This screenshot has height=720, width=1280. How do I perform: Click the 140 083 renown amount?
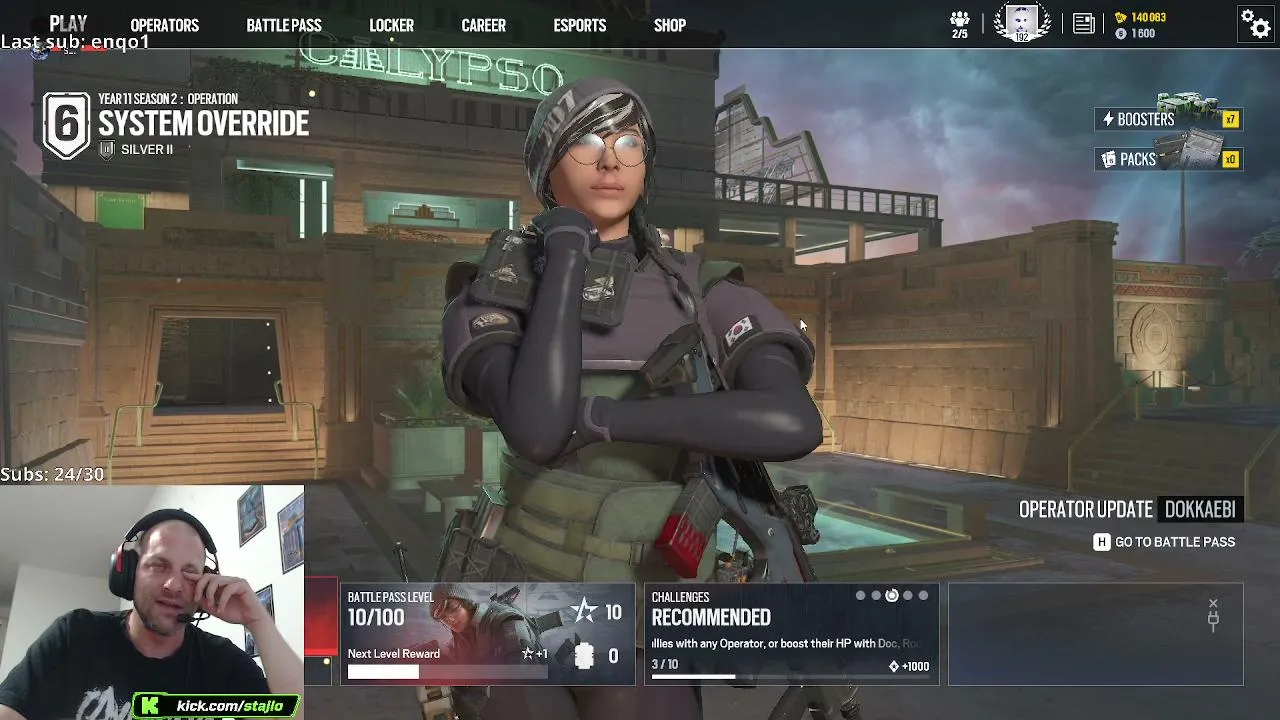coord(1149,17)
